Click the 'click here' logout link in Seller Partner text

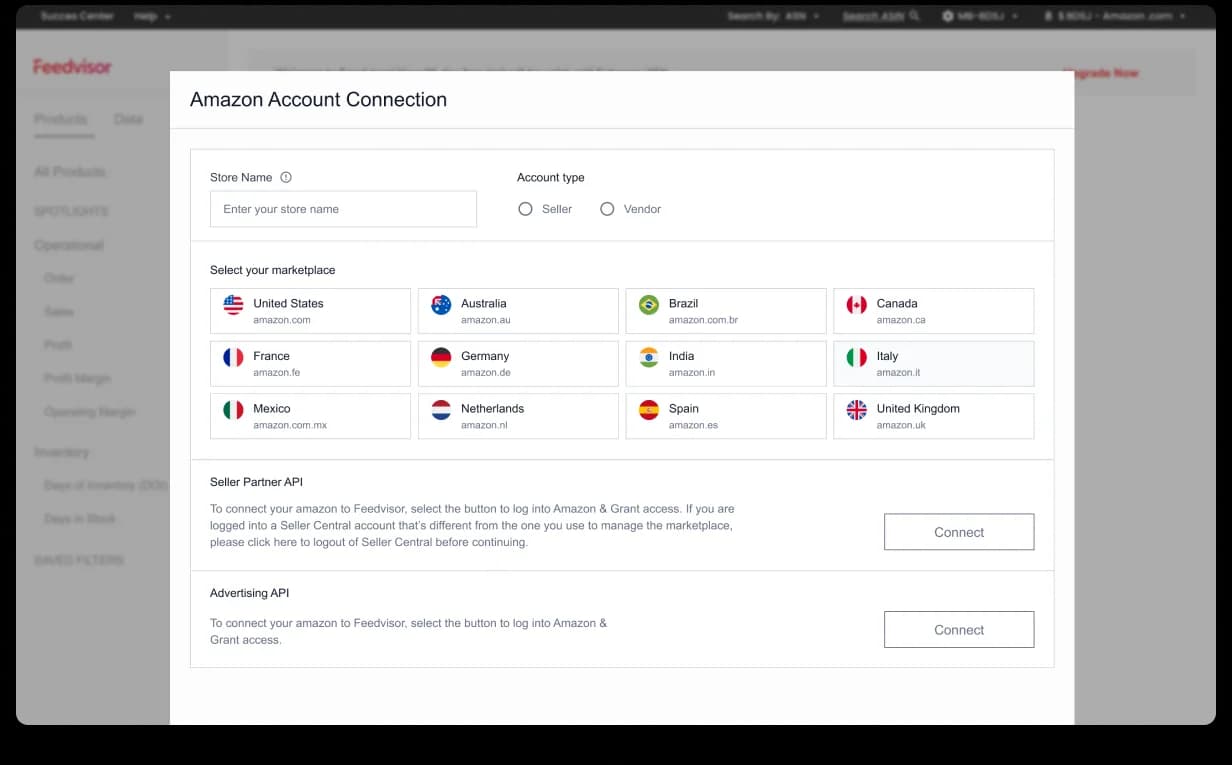(273, 542)
